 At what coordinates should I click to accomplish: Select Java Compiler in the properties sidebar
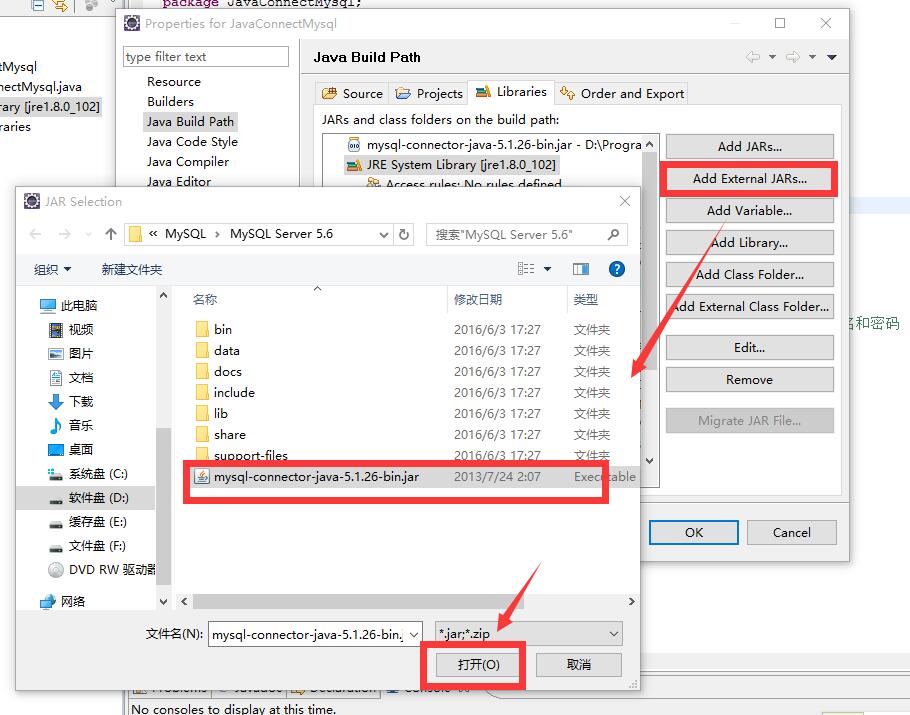point(186,161)
